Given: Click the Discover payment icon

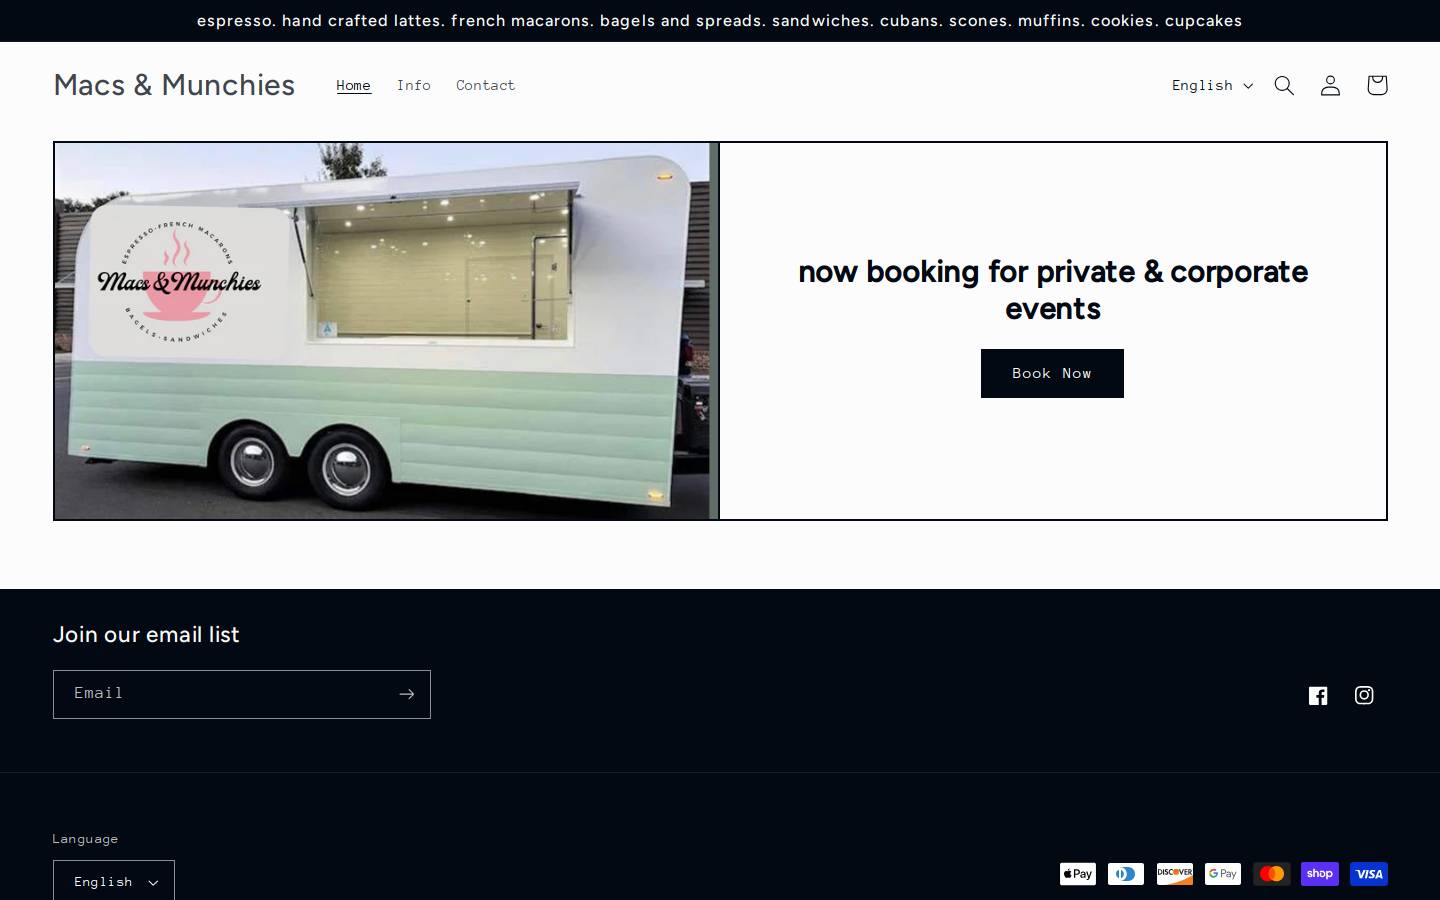Looking at the screenshot, I should pos(1175,874).
